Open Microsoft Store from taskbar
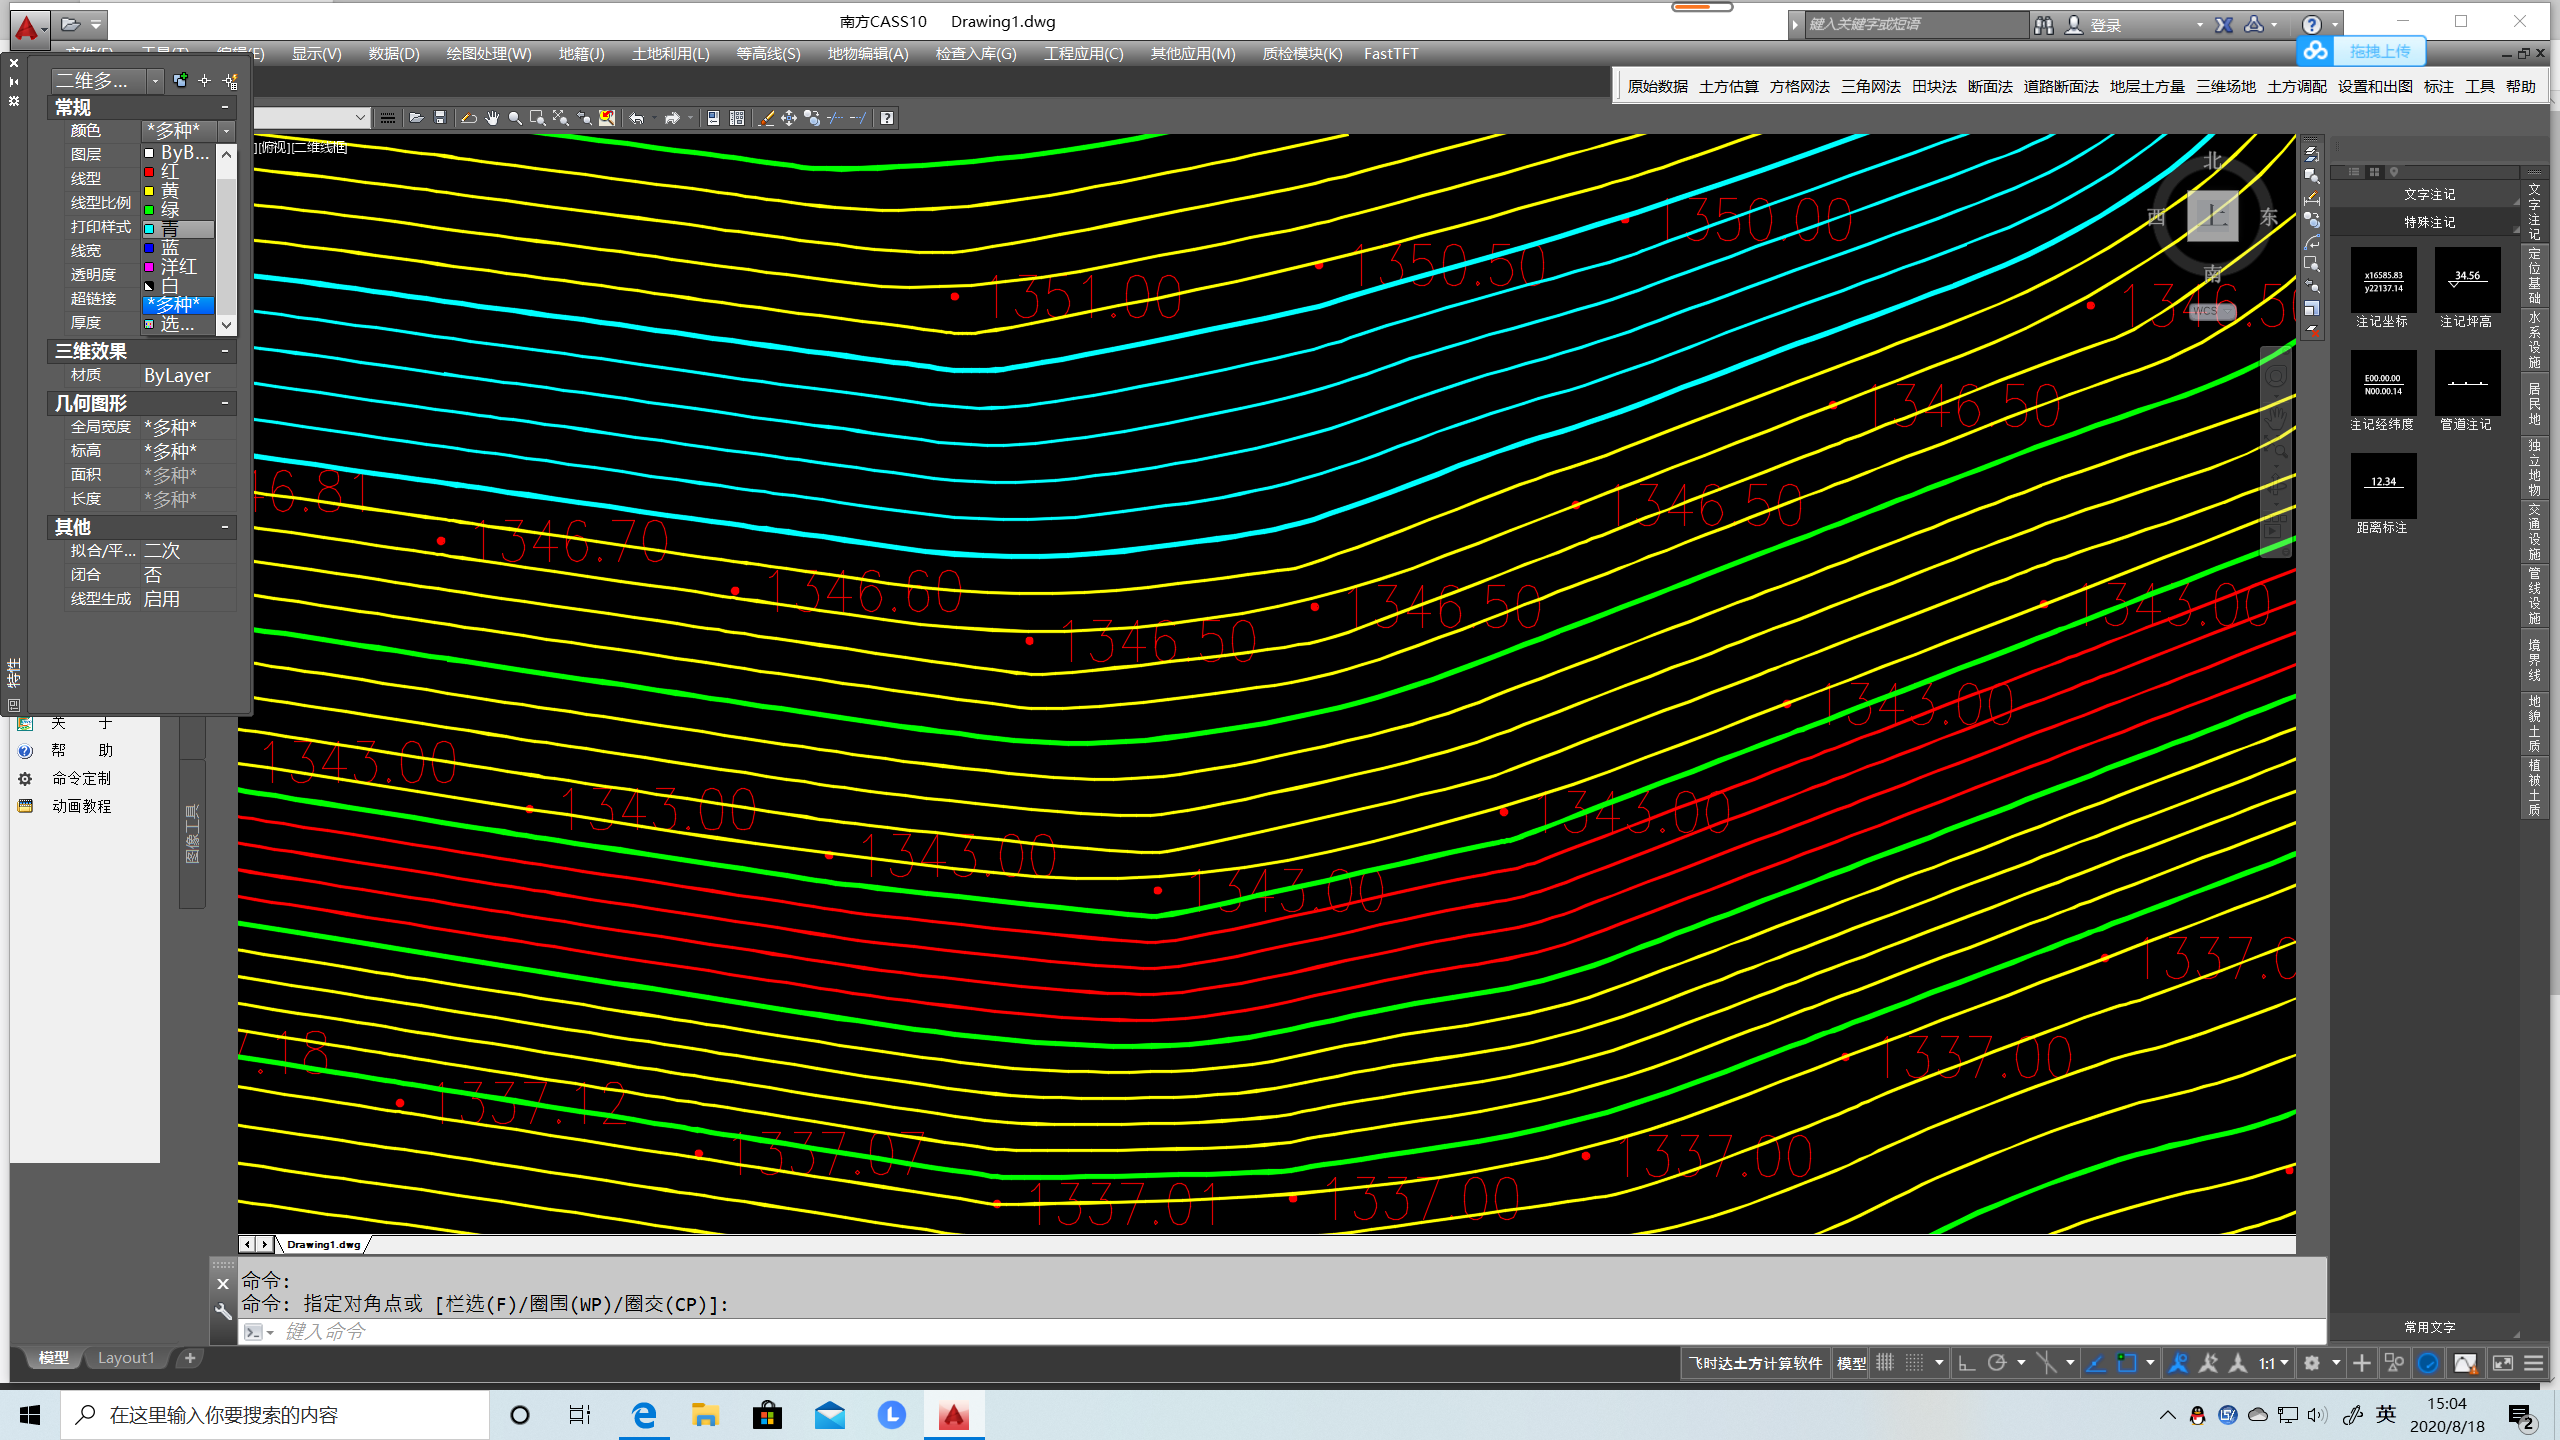Image resolution: width=2560 pixels, height=1440 pixels. coord(767,1414)
